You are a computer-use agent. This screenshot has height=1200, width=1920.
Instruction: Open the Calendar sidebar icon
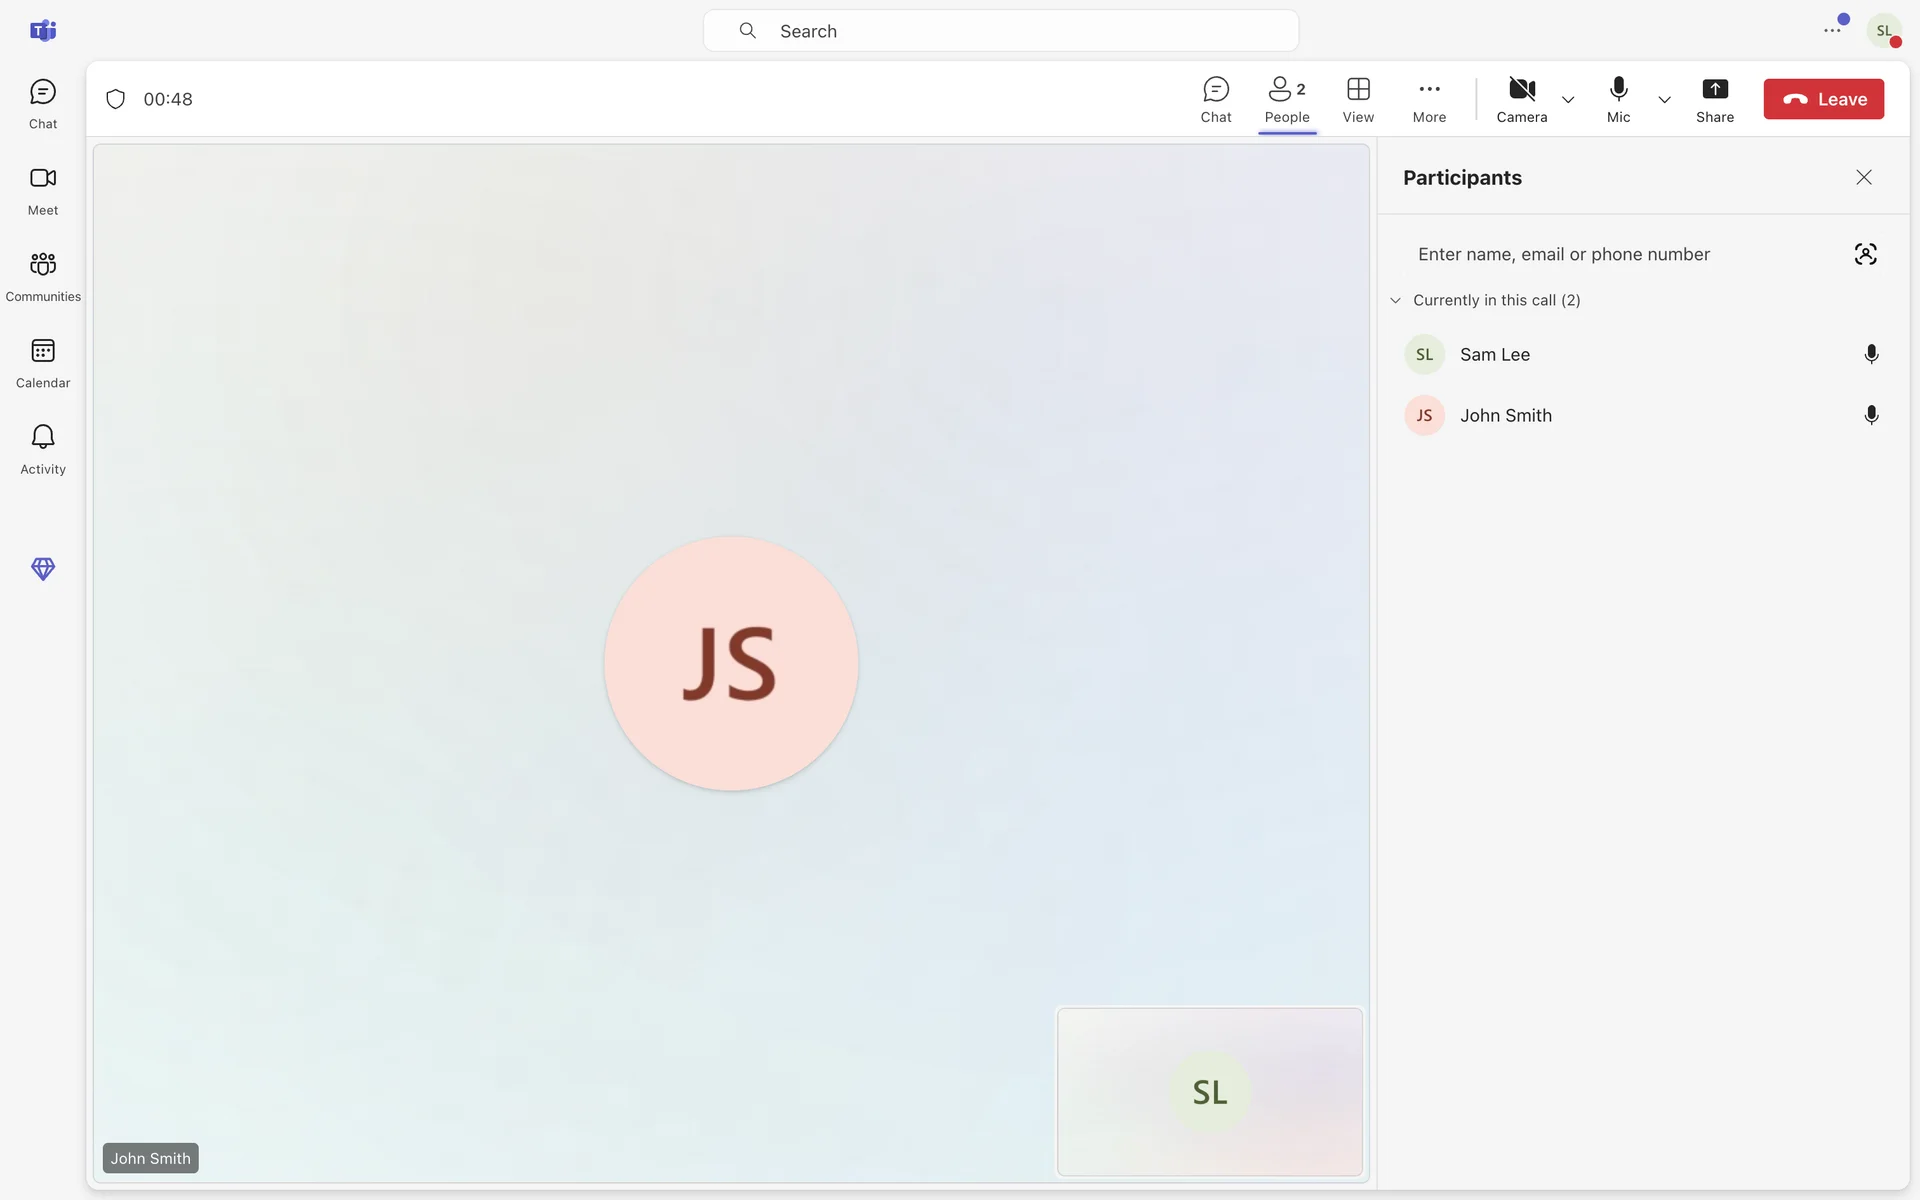click(42, 362)
